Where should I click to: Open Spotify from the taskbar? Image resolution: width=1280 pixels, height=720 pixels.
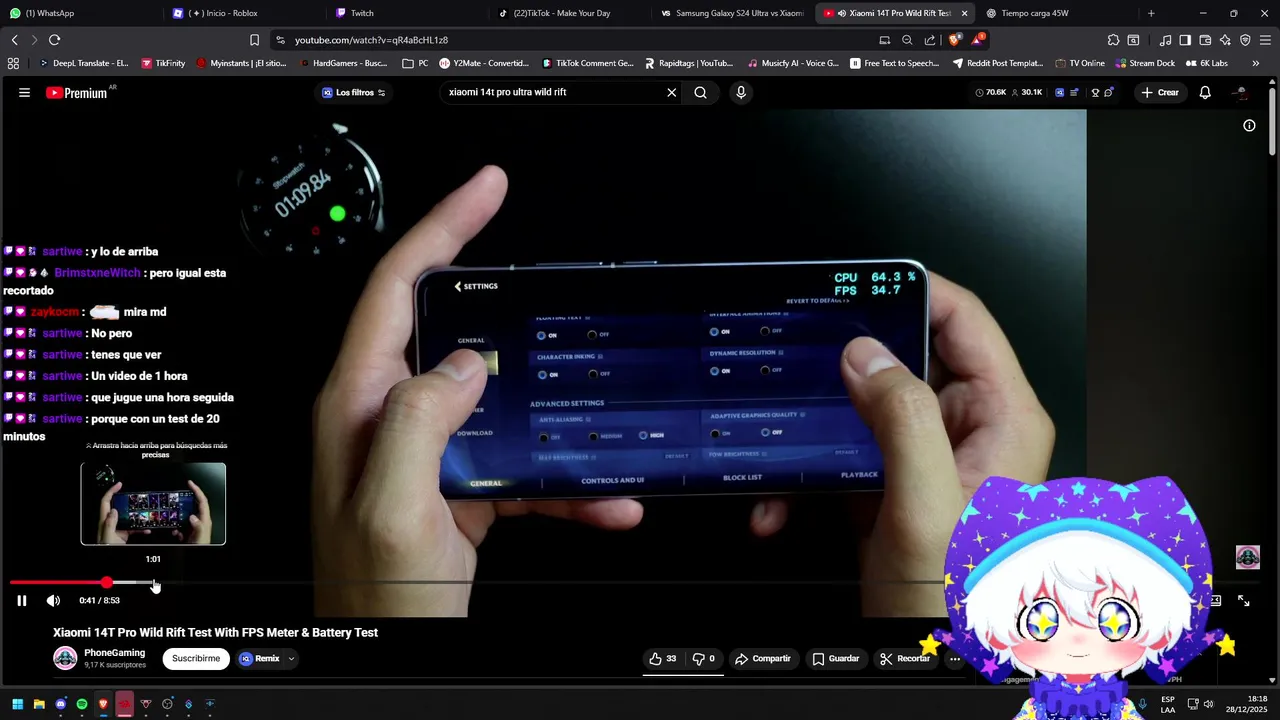[x=82, y=704]
